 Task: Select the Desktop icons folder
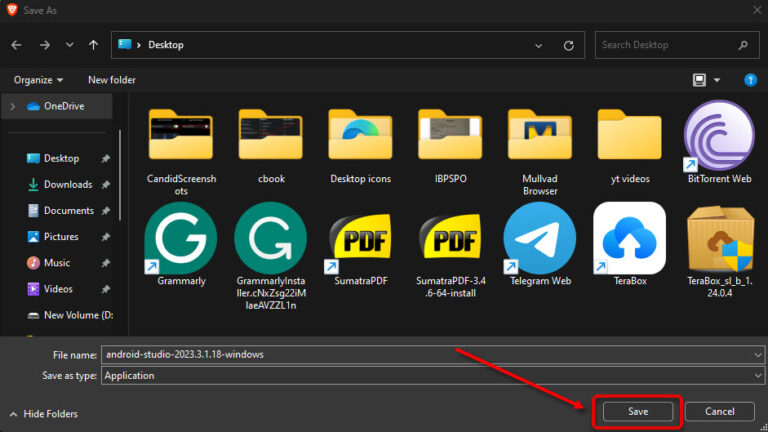click(360, 146)
